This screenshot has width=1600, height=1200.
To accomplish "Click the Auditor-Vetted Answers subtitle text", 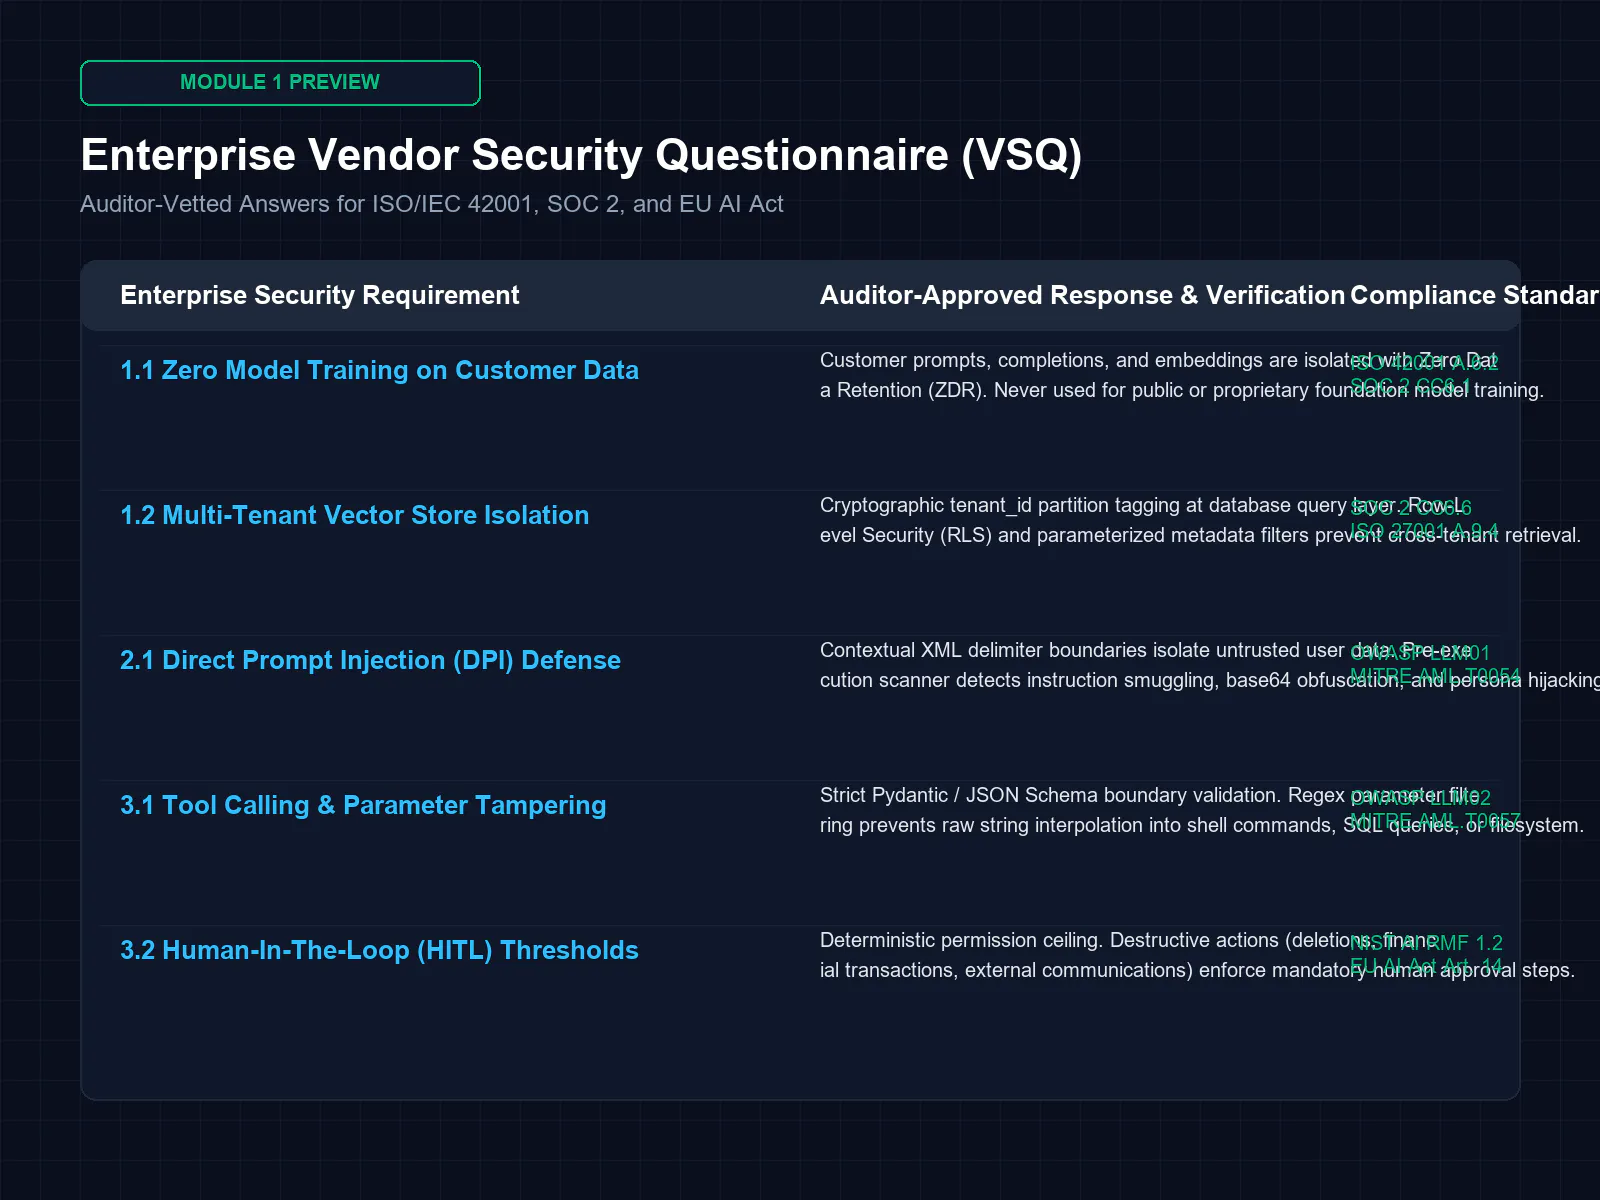I will point(432,204).
